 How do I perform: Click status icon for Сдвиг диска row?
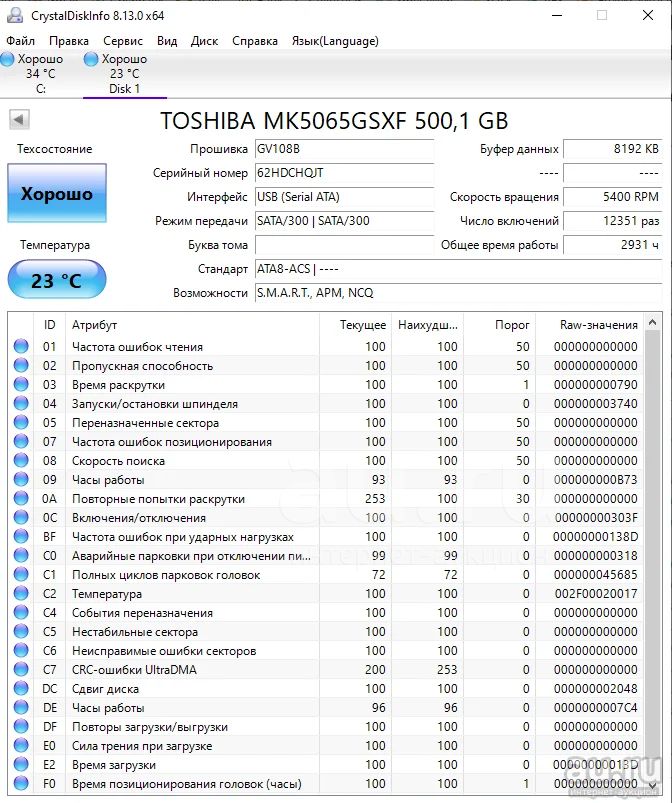click(x=21, y=688)
